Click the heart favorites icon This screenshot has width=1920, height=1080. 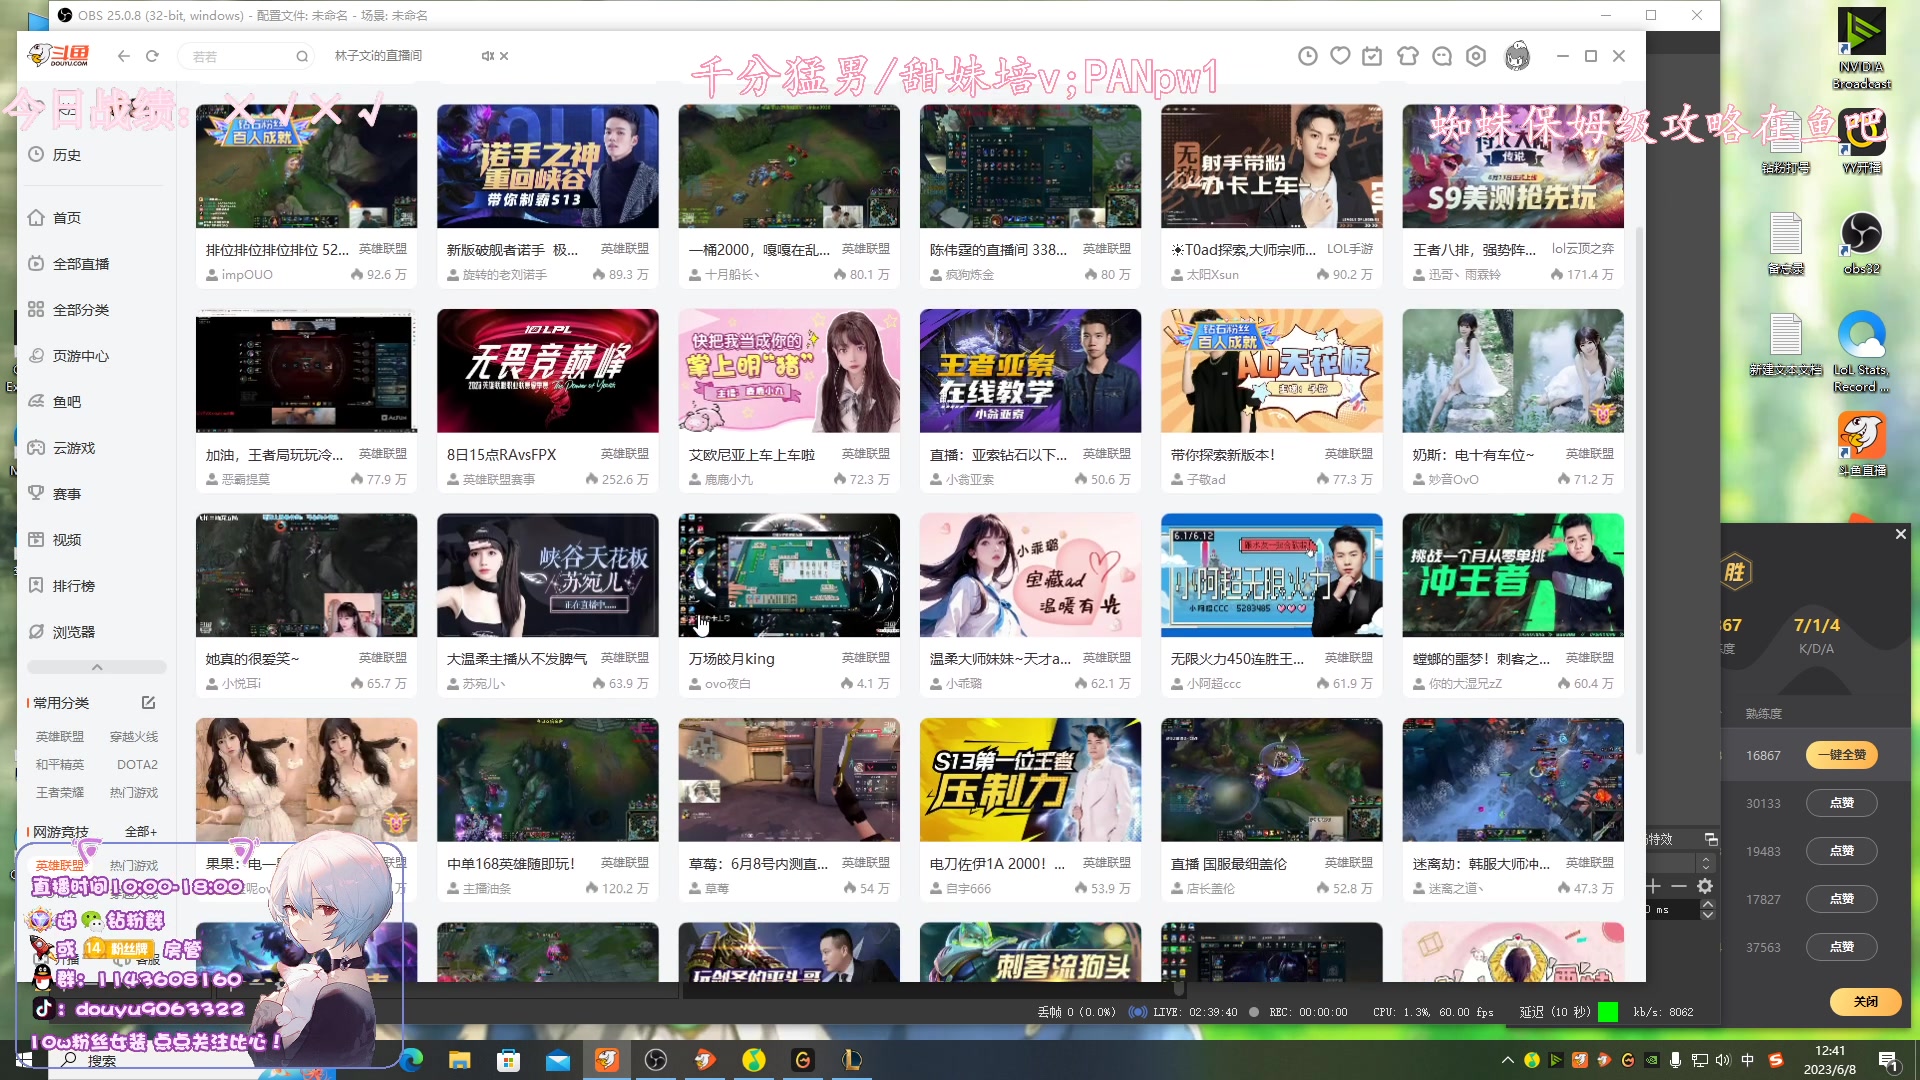[x=1340, y=56]
